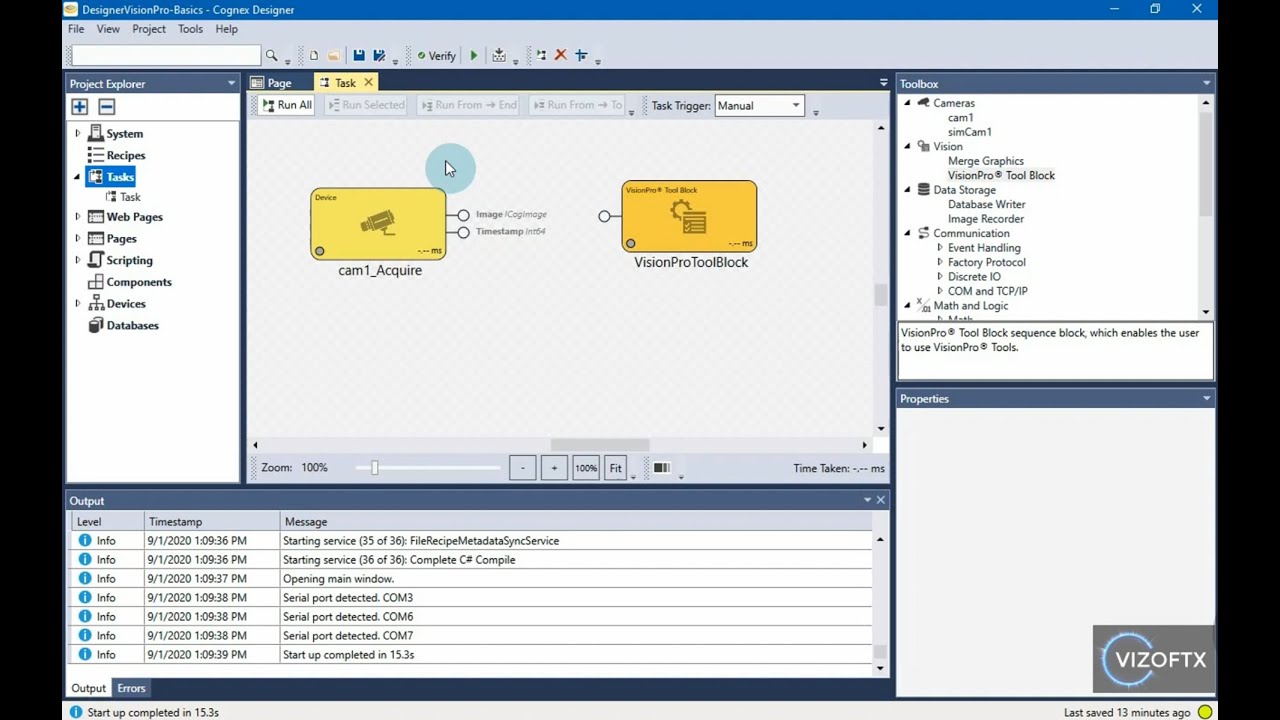Click the red X delete icon in toolbar
The width and height of the screenshot is (1280, 720).
[x=561, y=56]
